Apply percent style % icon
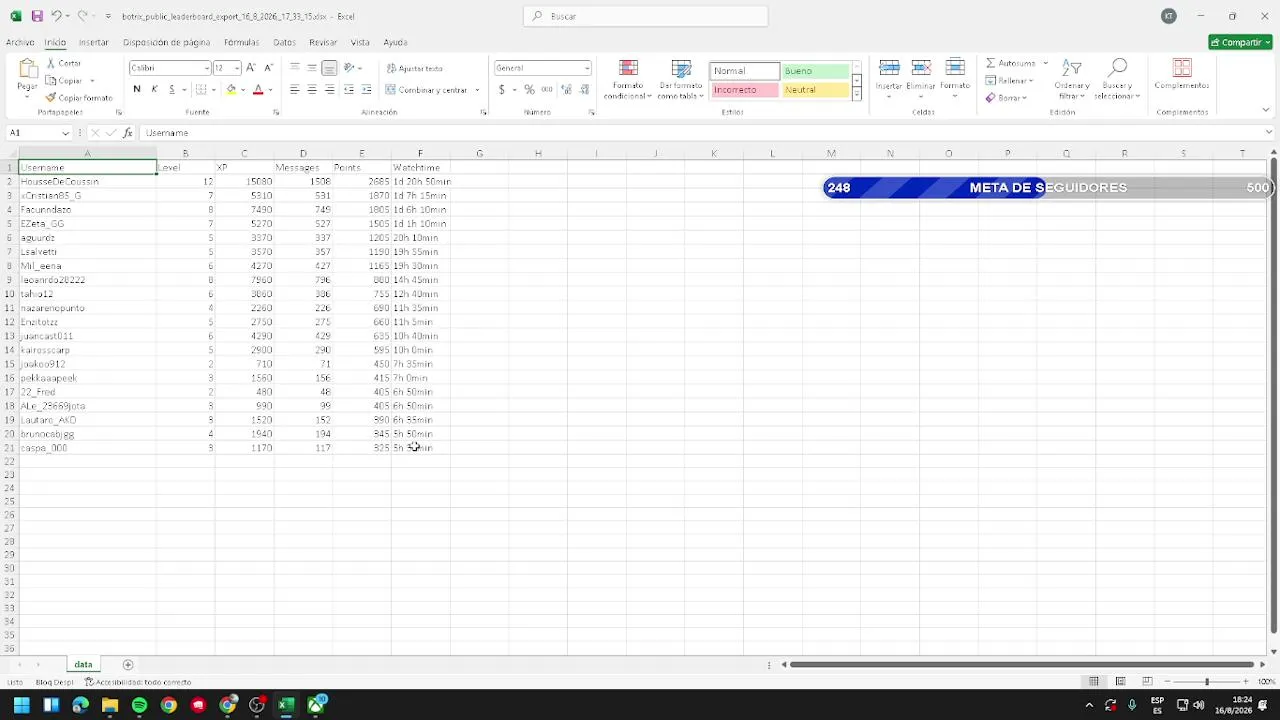This screenshot has width=1280, height=720. click(529, 90)
